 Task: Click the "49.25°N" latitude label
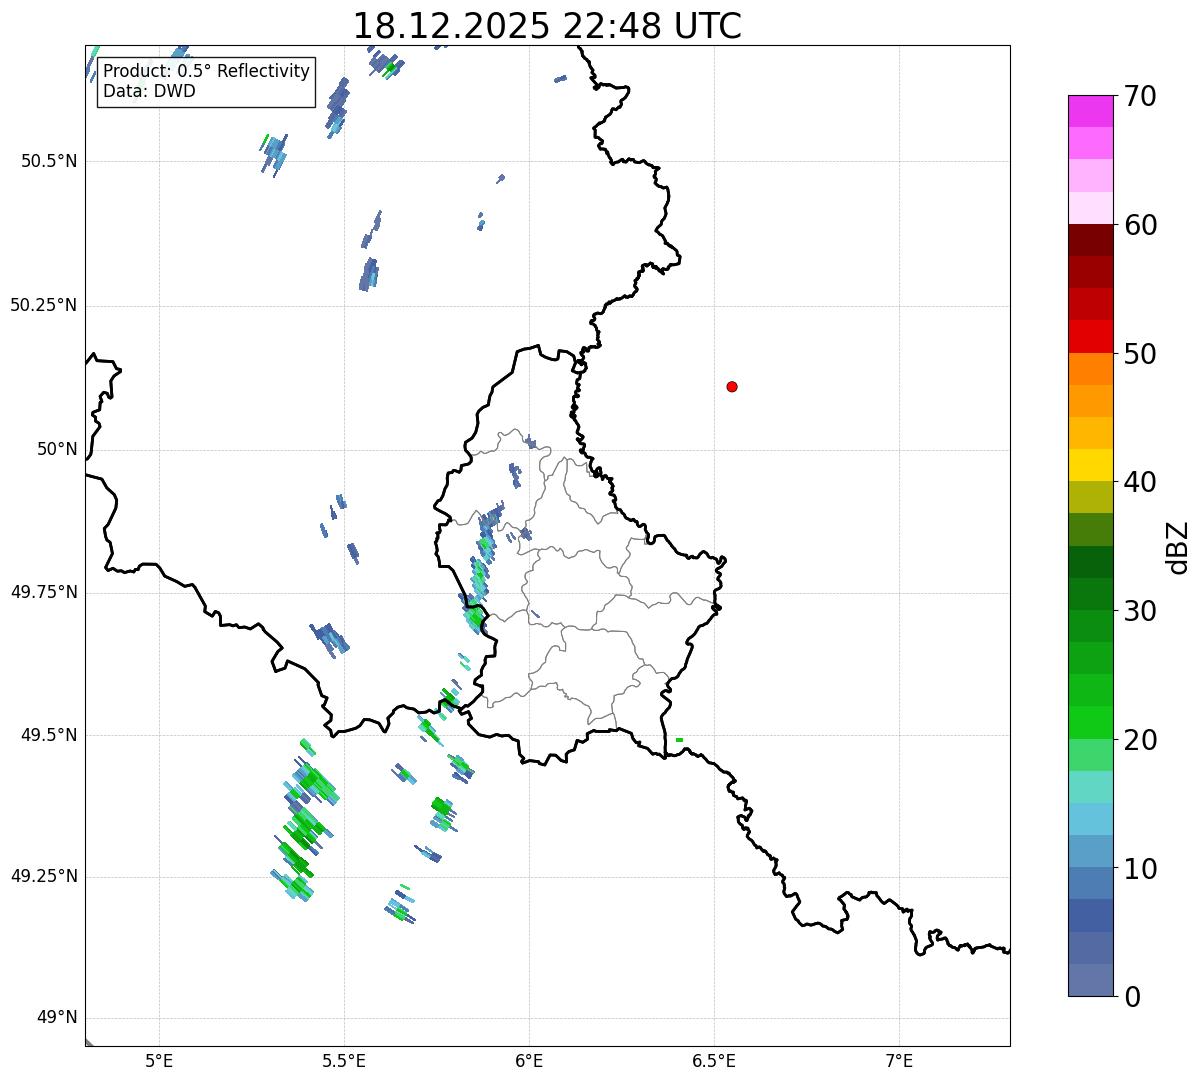[x=43, y=876]
